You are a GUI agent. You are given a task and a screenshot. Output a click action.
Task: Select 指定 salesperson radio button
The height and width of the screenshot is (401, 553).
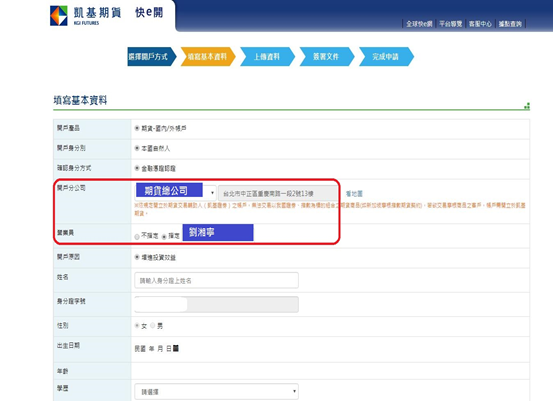pos(164,237)
